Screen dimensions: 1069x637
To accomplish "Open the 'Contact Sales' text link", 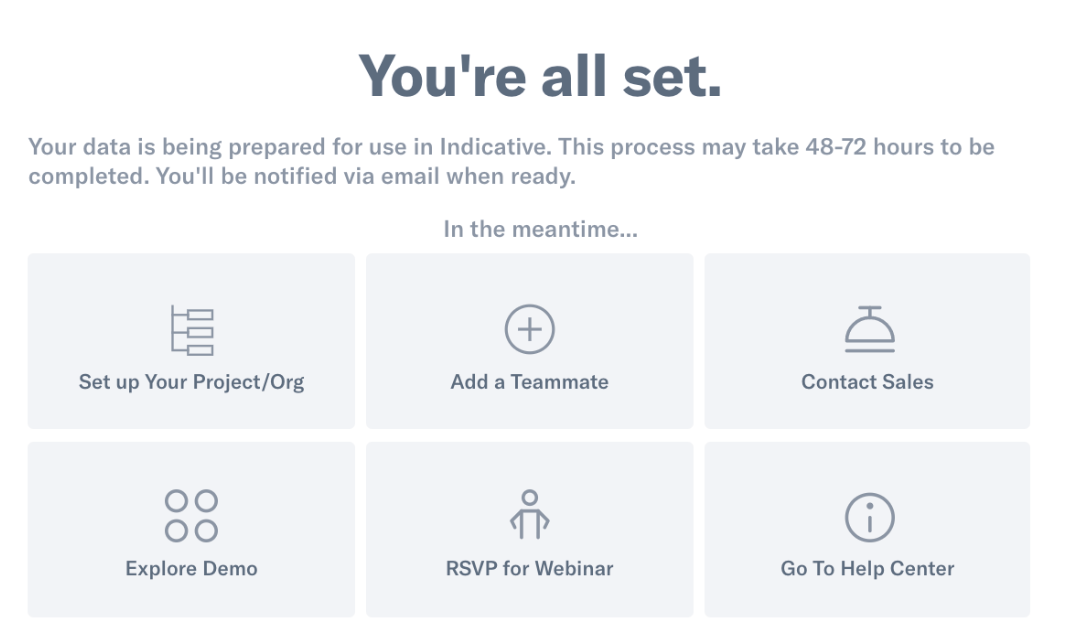I will [867, 382].
